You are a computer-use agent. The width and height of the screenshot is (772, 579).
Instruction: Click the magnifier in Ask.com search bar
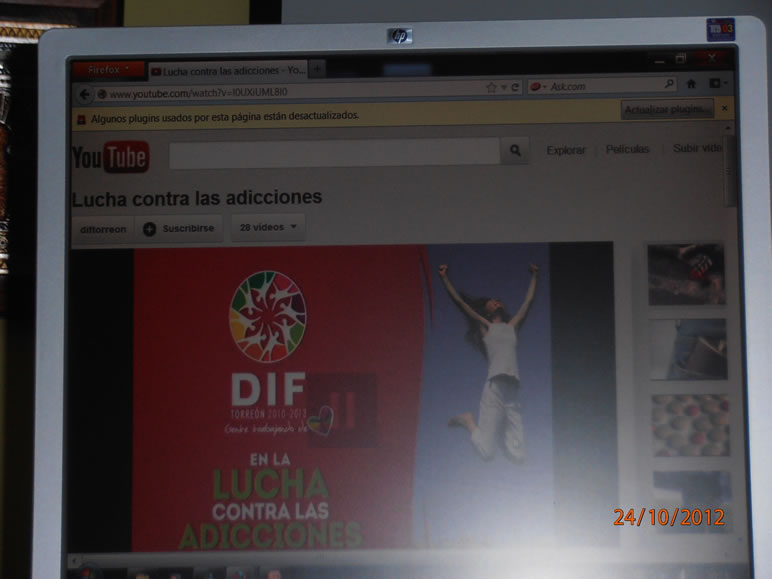pyautogui.click(x=669, y=84)
